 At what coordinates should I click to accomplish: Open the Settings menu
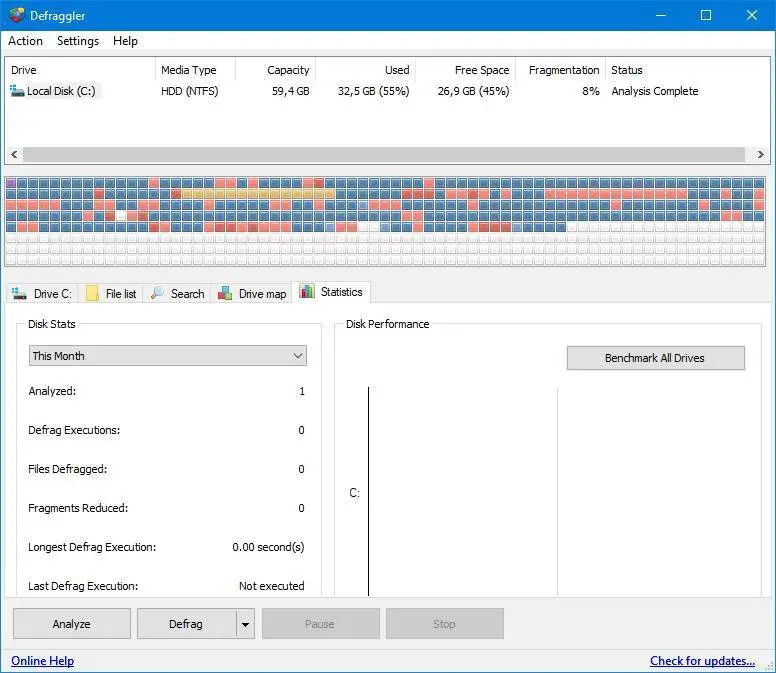(78, 41)
